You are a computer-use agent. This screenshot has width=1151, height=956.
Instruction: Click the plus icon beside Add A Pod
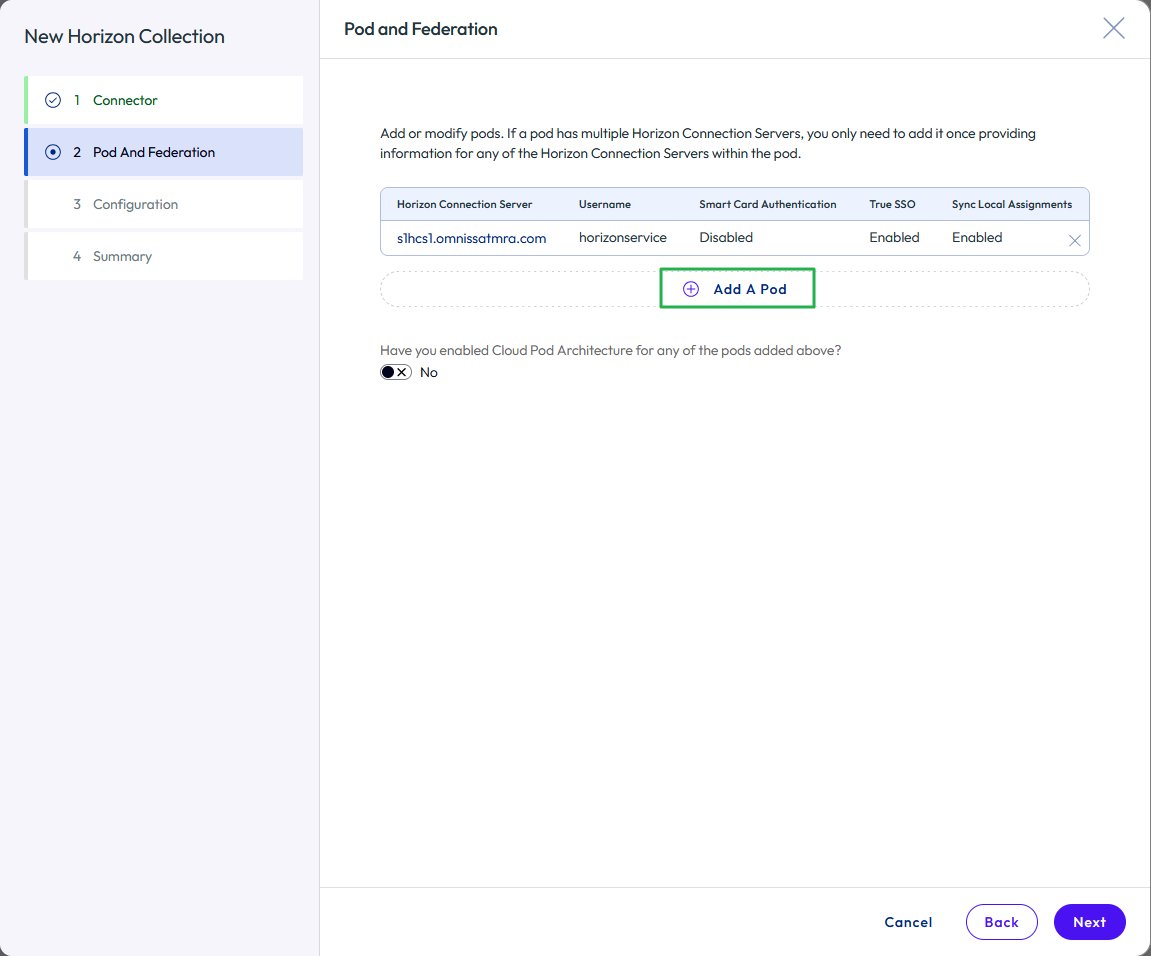(x=691, y=289)
